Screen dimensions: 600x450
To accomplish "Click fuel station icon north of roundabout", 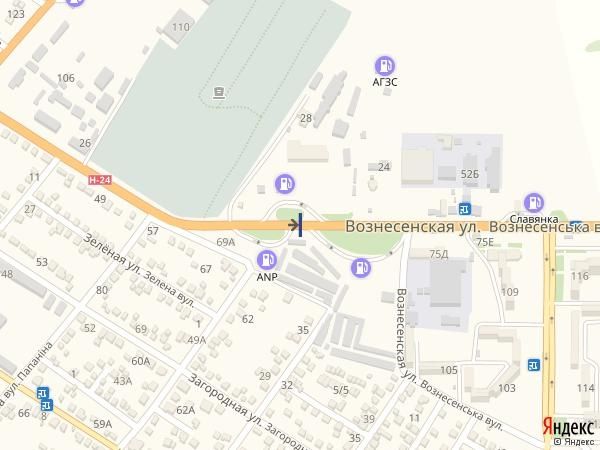I will [x=285, y=183].
